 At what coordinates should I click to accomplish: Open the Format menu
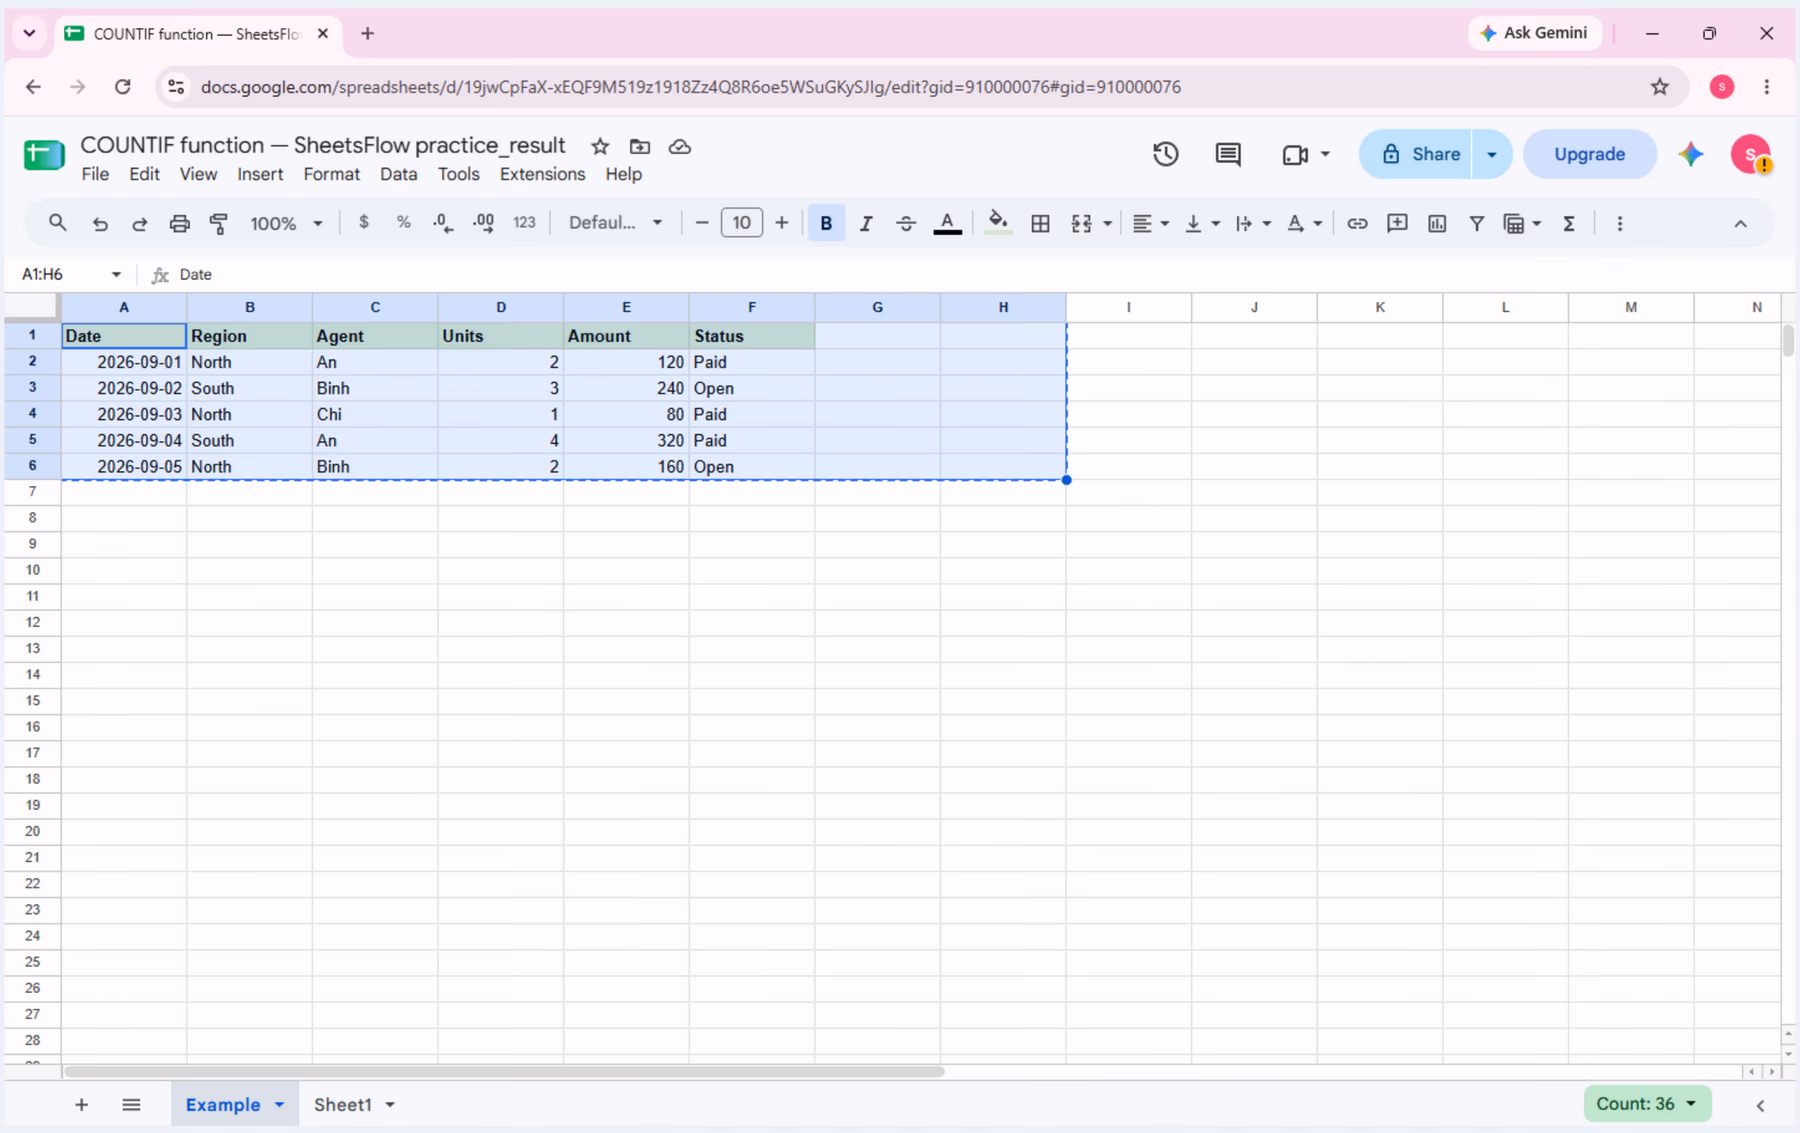331,174
